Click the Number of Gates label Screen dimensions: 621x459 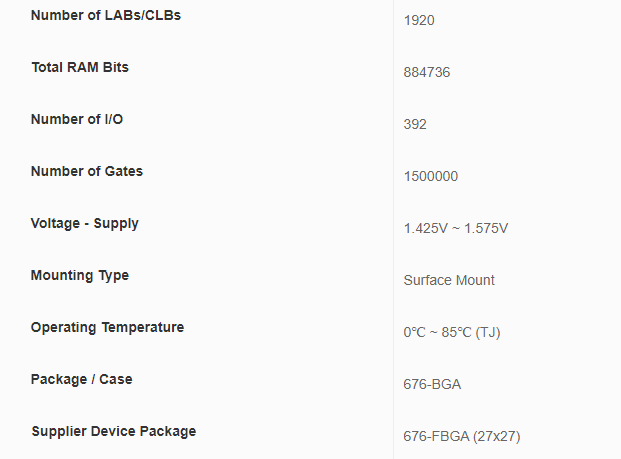87,172
